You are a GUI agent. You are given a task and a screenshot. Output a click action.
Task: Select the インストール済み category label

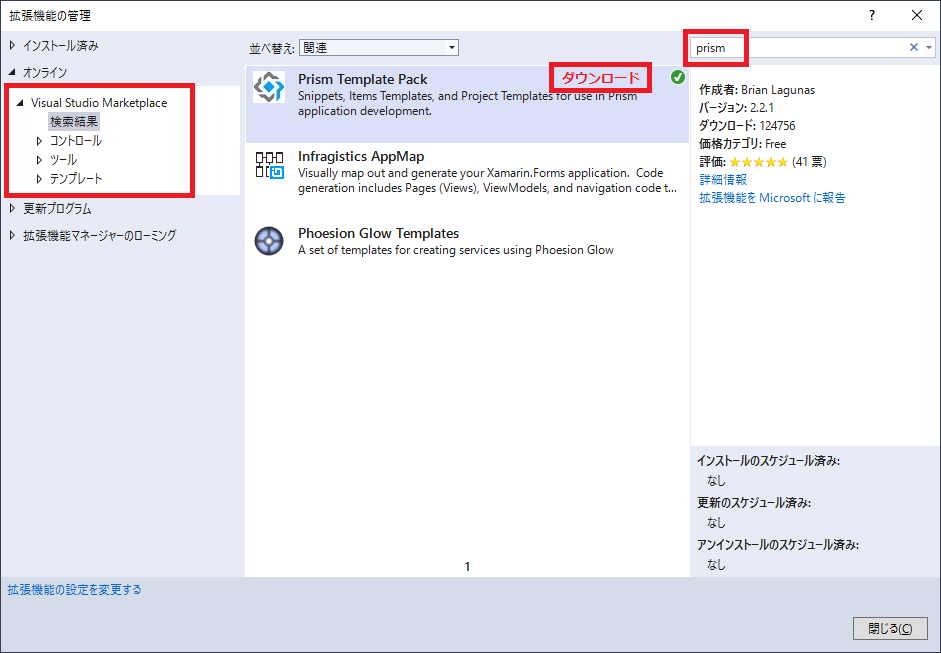click(x=61, y=46)
